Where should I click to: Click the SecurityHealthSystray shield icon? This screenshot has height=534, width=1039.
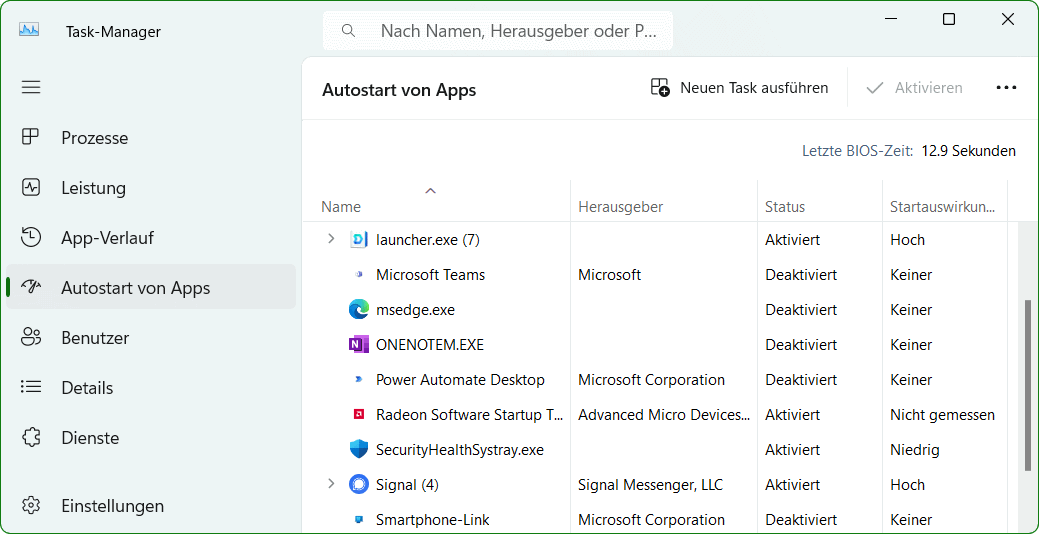[359, 450]
